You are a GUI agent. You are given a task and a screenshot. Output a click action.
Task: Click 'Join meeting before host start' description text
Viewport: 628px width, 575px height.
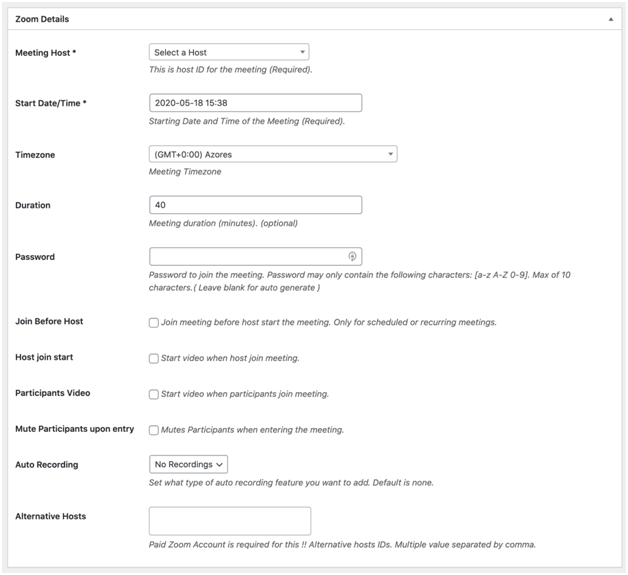tap(329, 322)
